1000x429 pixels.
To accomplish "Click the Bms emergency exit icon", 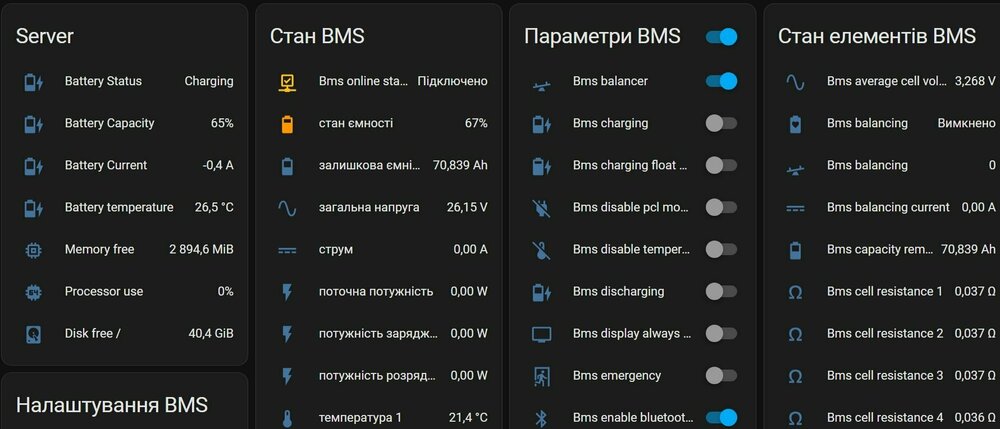I will coord(541,376).
